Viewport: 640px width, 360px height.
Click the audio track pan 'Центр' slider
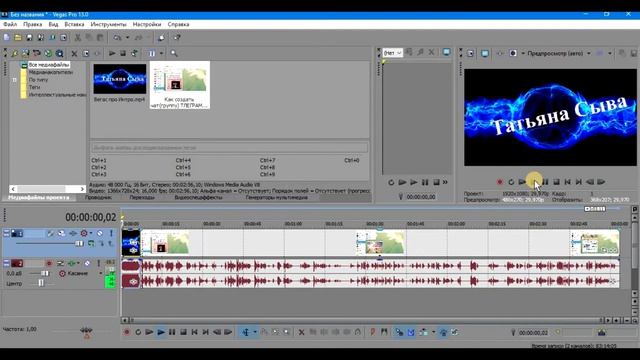41,283
